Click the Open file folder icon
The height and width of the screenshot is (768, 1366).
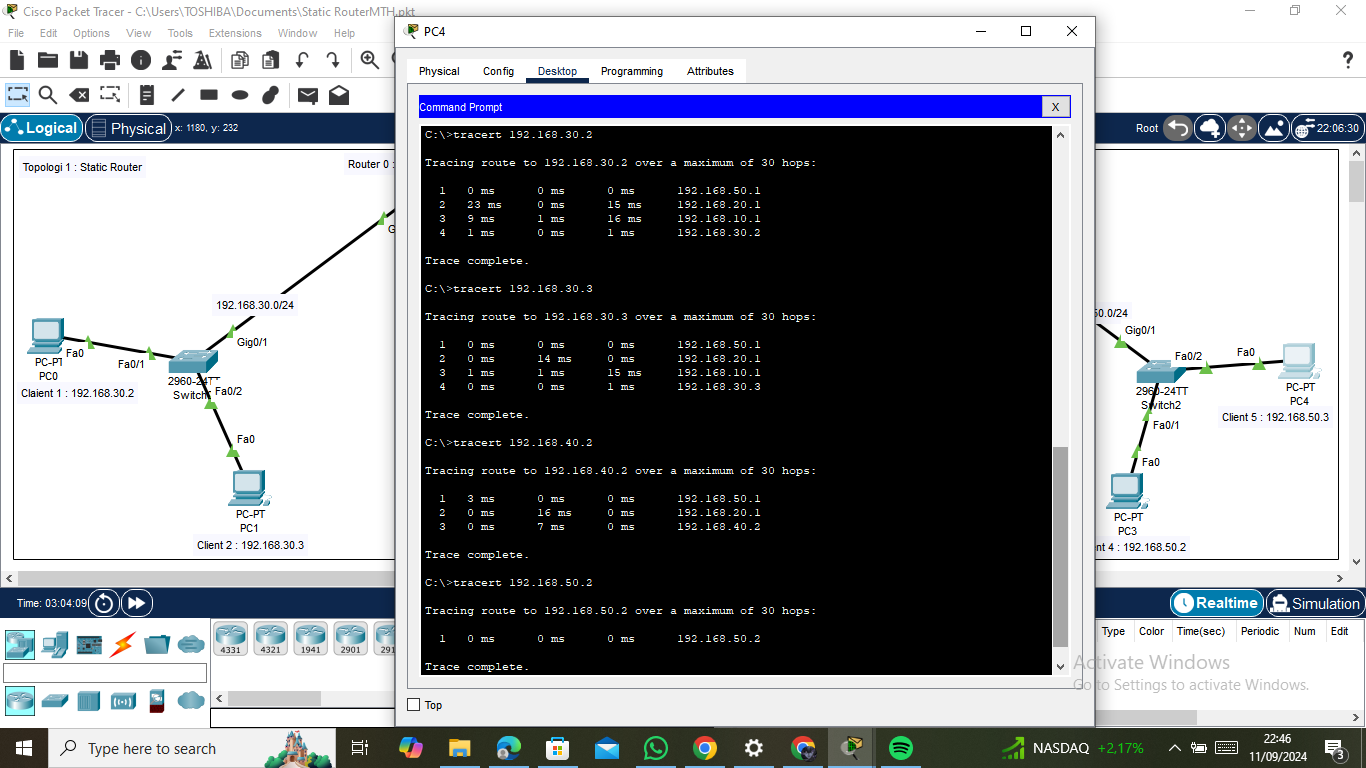coord(48,60)
